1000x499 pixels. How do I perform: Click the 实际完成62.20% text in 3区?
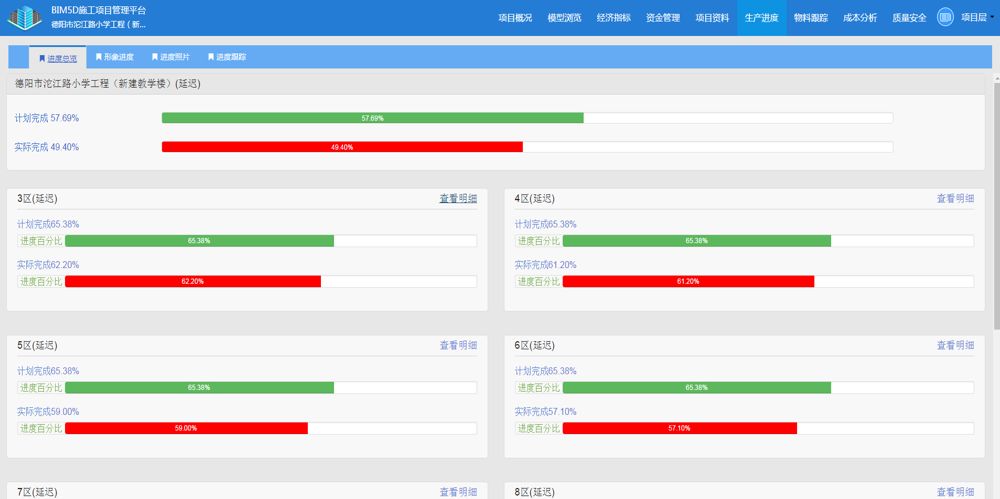[x=48, y=265]
